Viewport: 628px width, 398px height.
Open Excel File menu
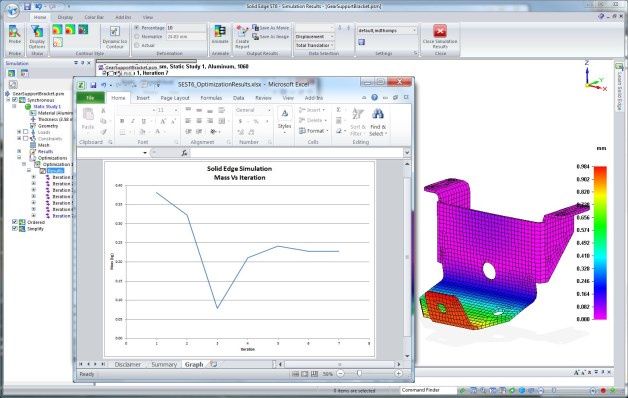(91, 98)
